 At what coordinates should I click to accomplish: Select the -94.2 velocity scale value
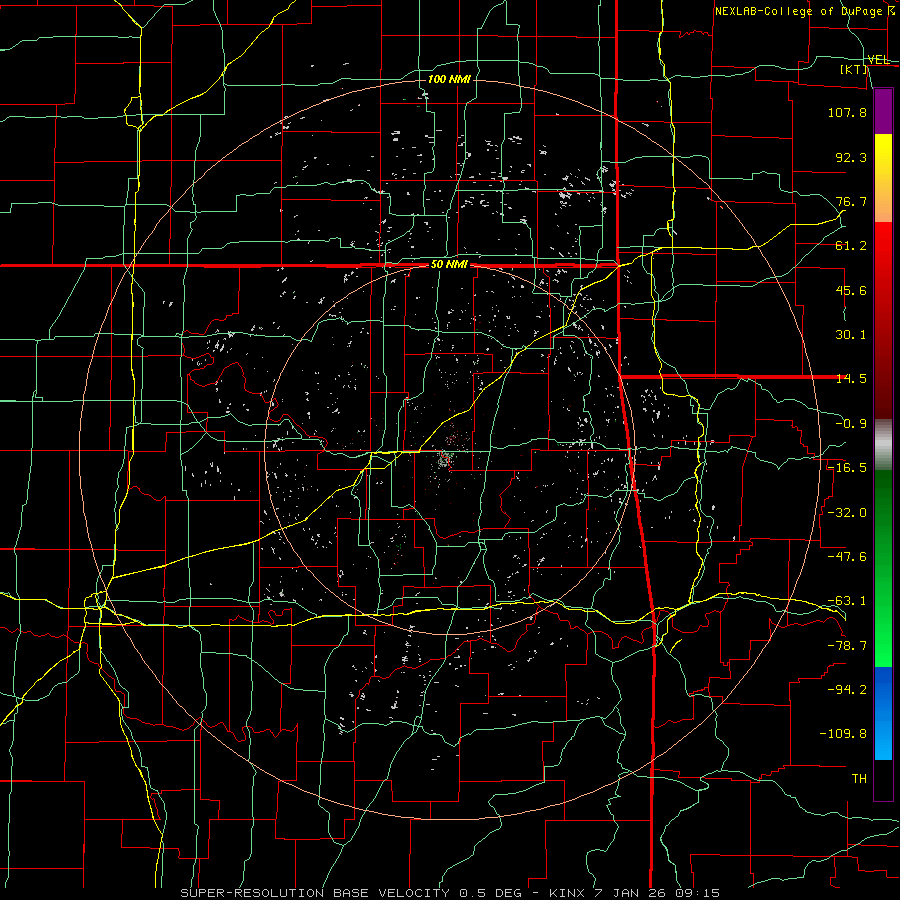pos(847,689)
